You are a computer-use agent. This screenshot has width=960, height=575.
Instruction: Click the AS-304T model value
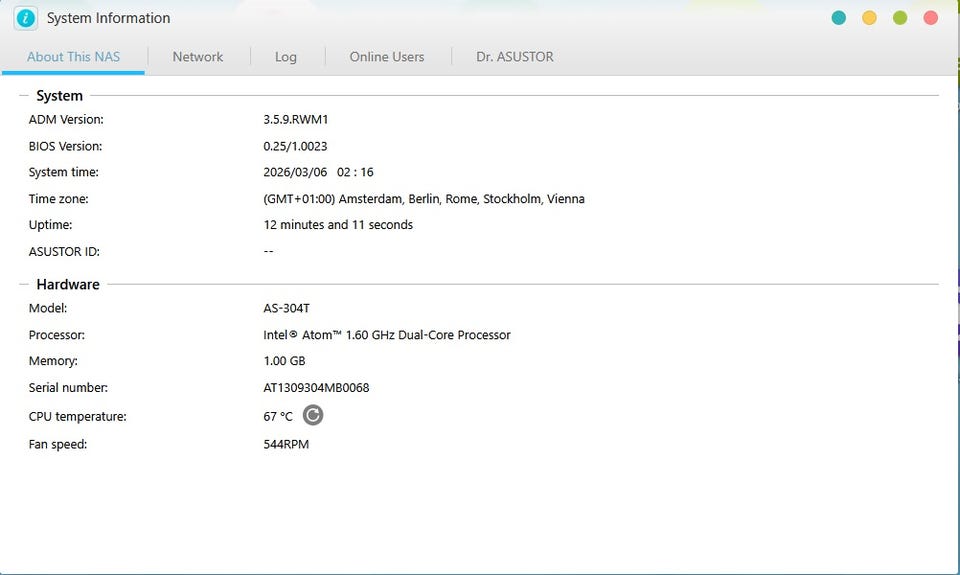tap(286, 309)
